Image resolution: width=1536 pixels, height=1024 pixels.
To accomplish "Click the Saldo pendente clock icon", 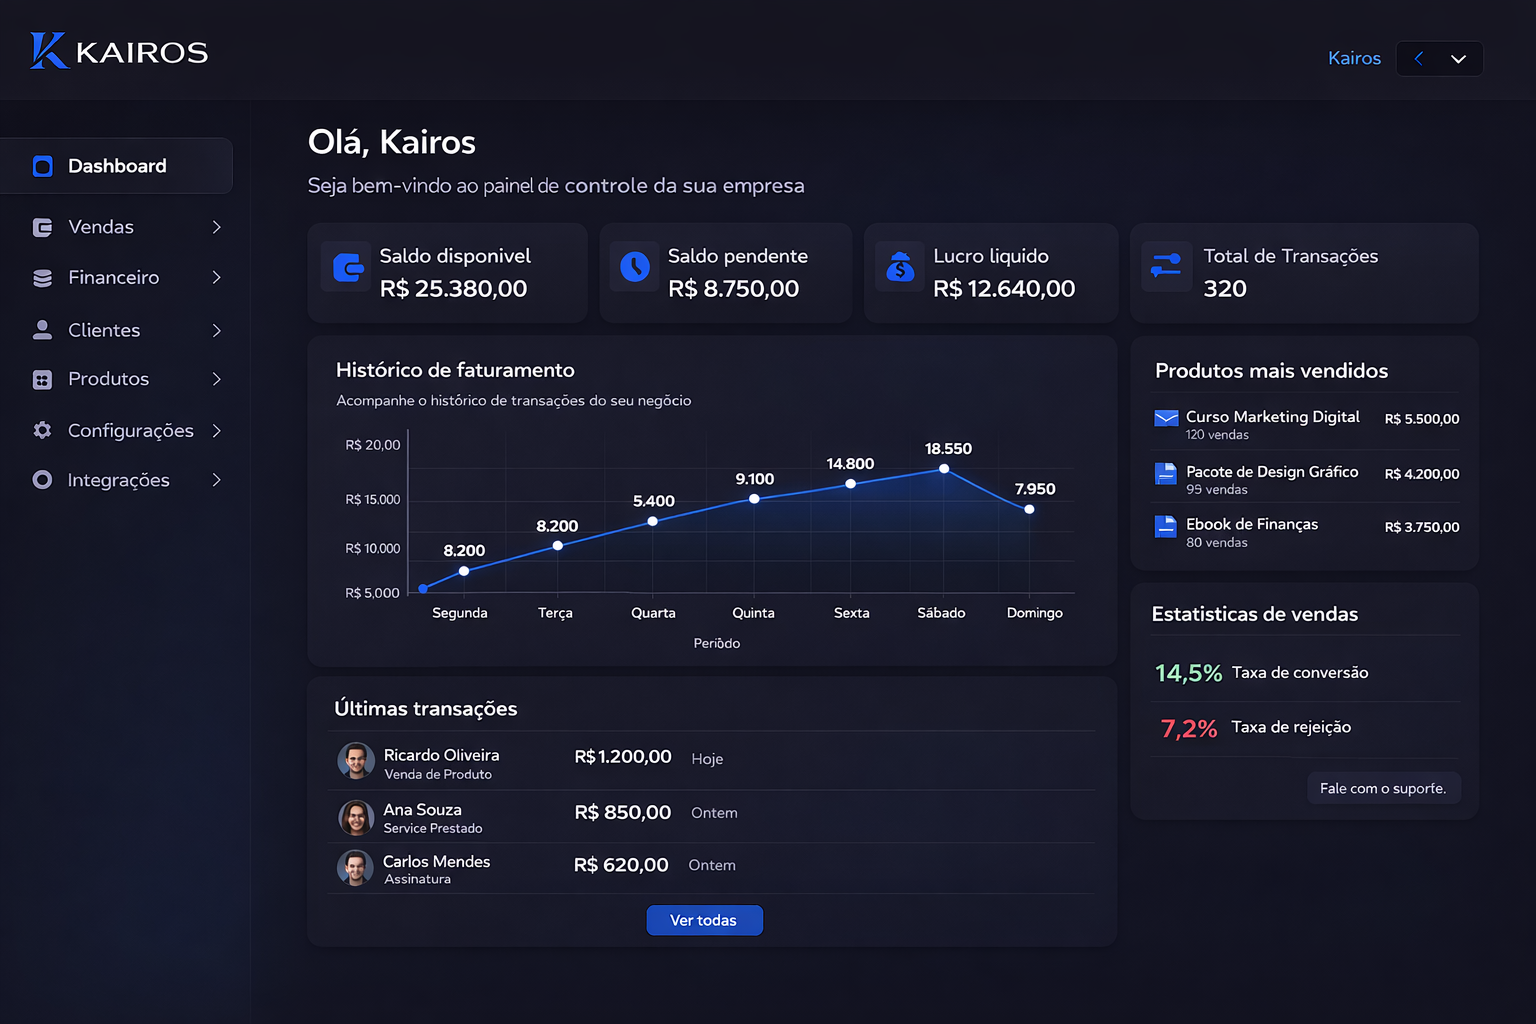I will [x=635, y=267].
